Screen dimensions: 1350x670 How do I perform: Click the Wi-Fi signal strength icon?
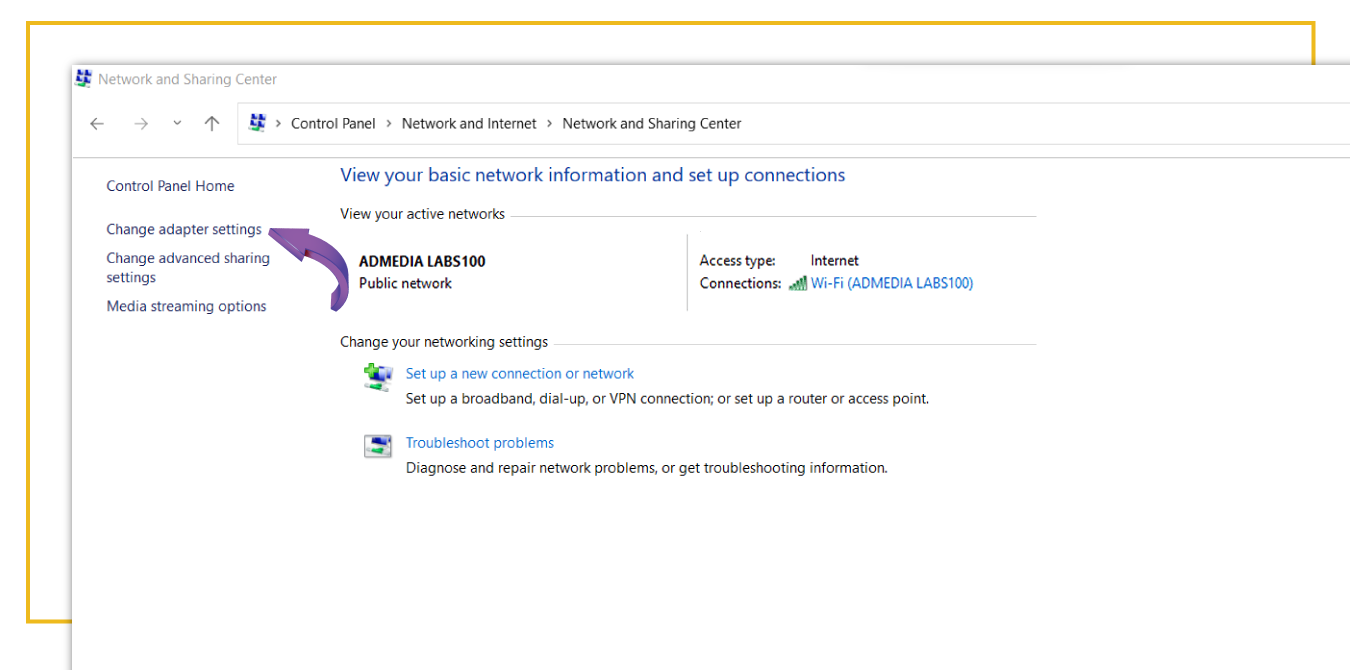point(797,284)
